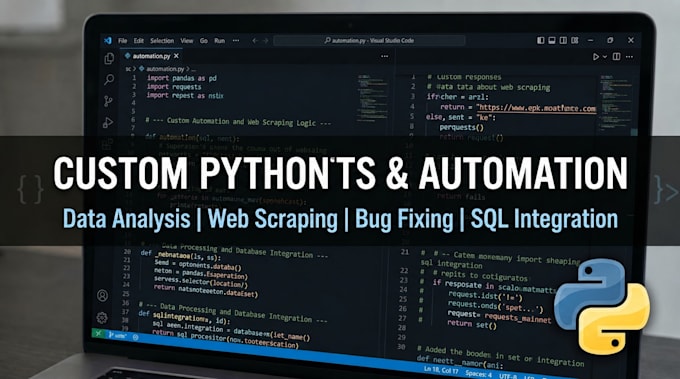Screen dimensions: 680x379
Task: Open the Manage gear icon in the activity bar
Action: (x=102, y=317)
